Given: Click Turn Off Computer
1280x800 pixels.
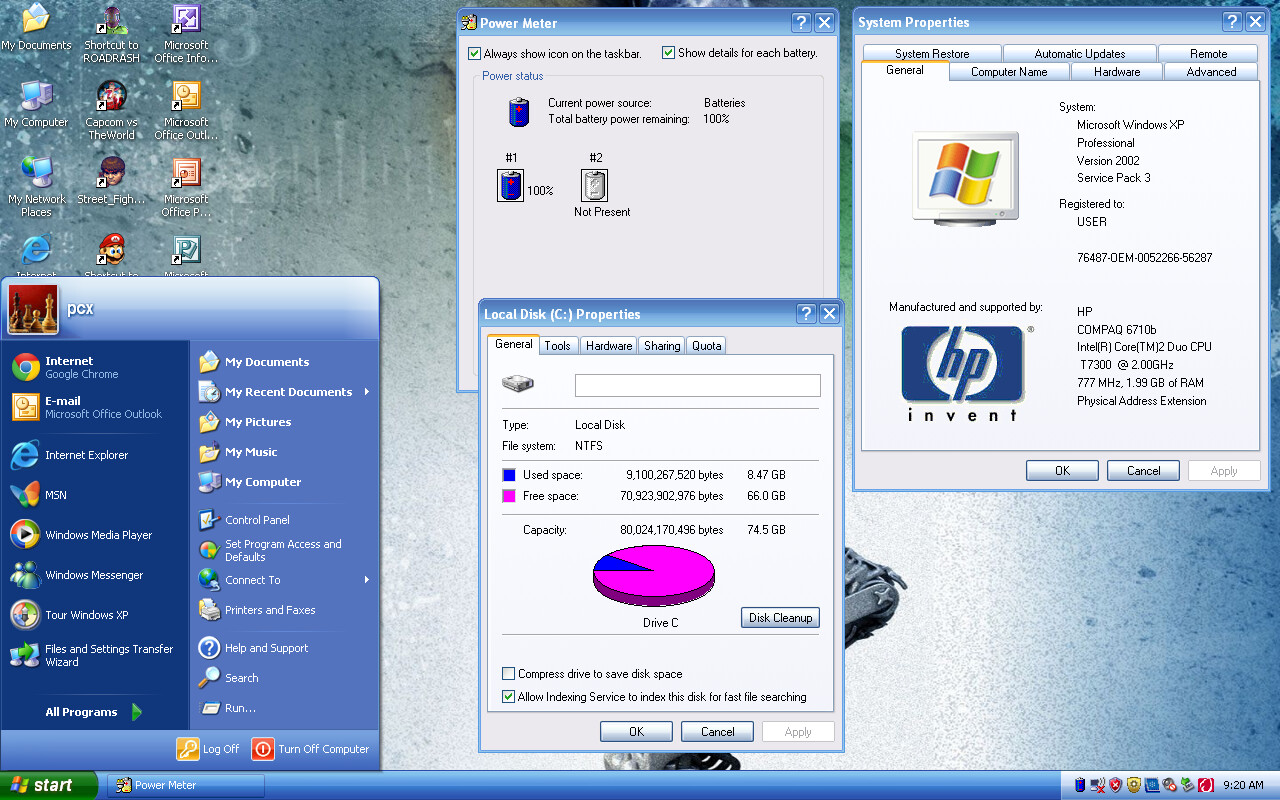Looking at the screenshot, I should [x=310, y=748].
